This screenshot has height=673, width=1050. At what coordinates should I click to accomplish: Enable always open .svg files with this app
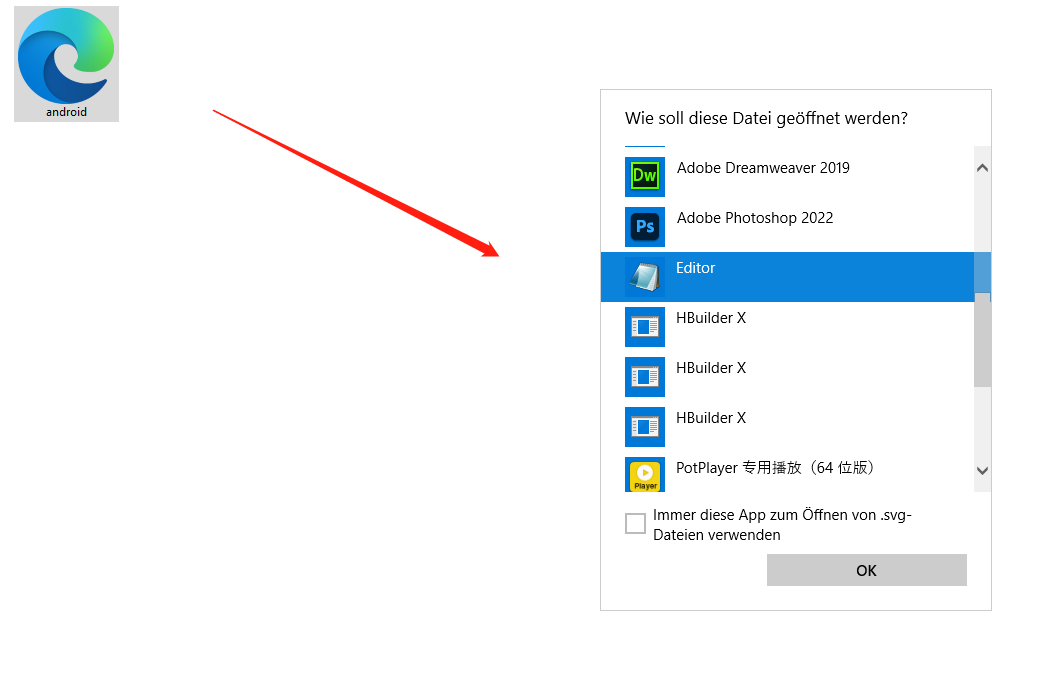point(635,523)
